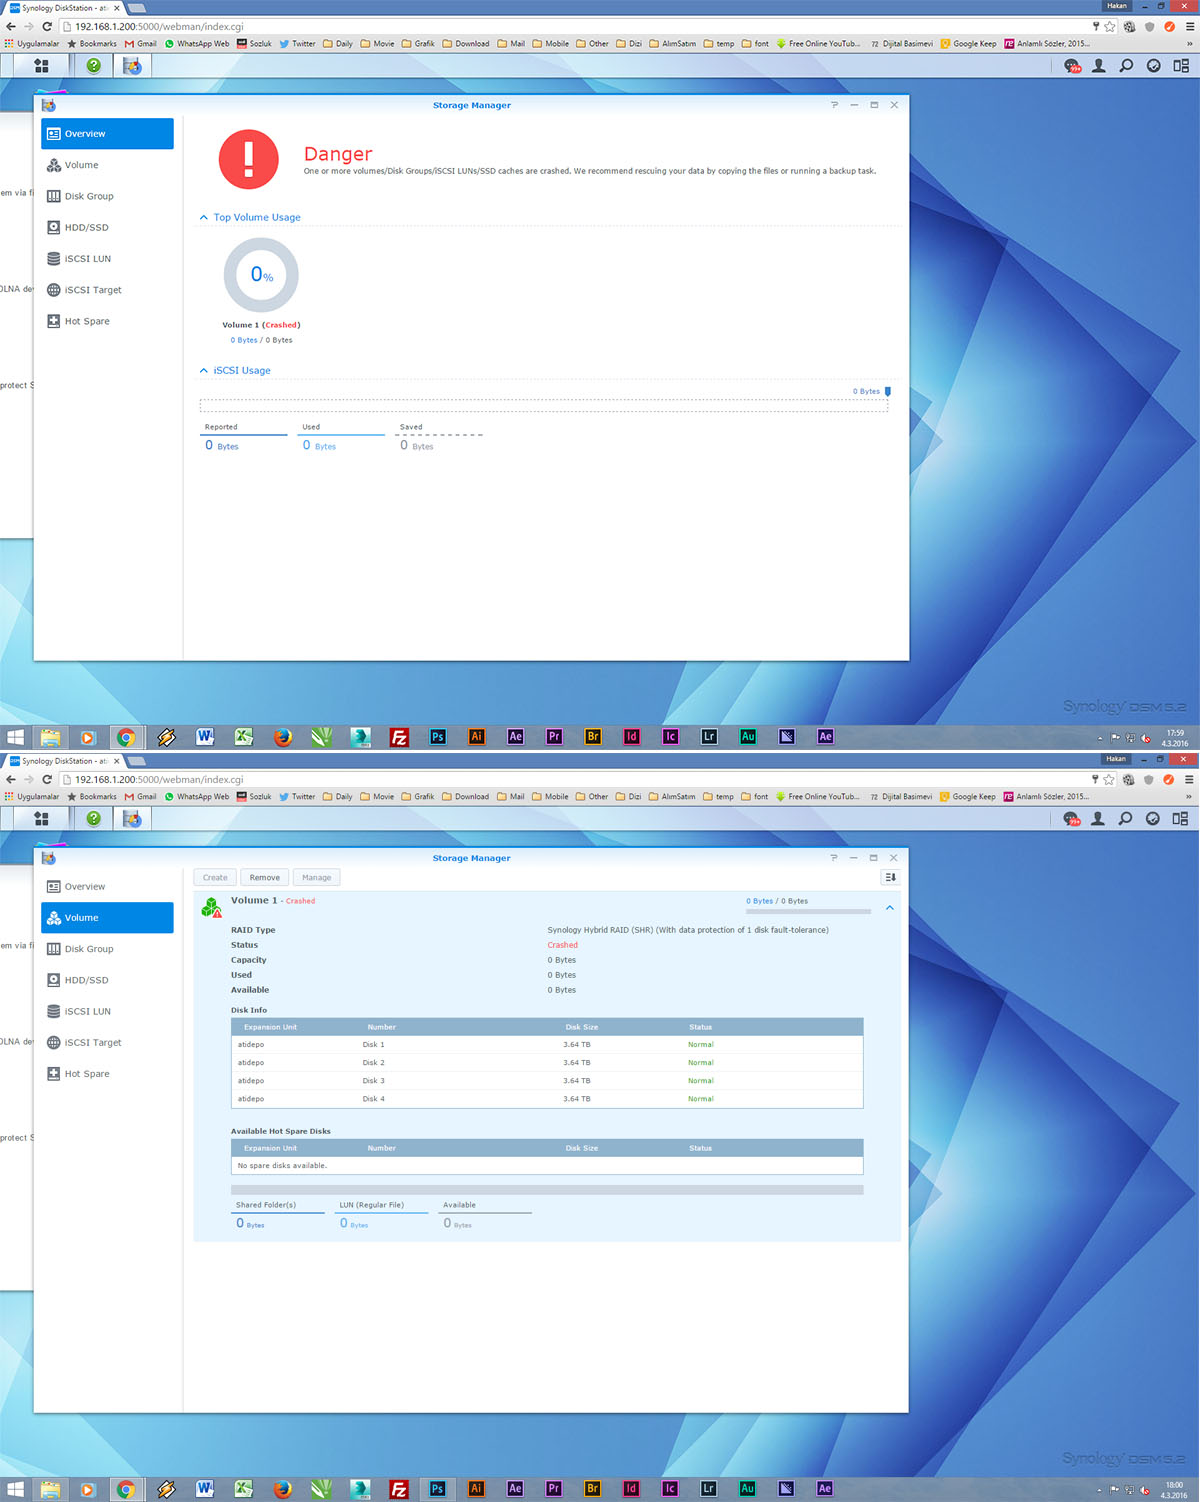Select iSCSI LUN in the upper window's sidebar
Viewport: 1200px width, 1502px height.
point(87,259)
